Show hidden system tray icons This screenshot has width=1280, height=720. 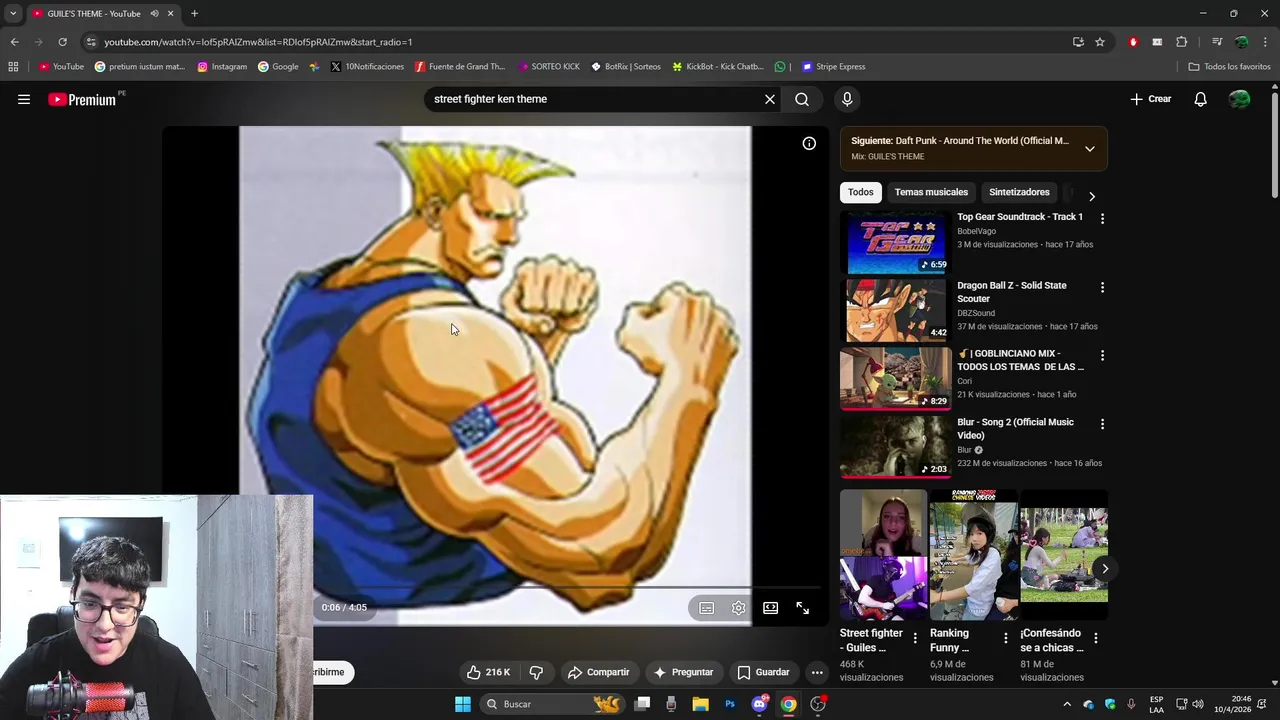pos(1067,704)
